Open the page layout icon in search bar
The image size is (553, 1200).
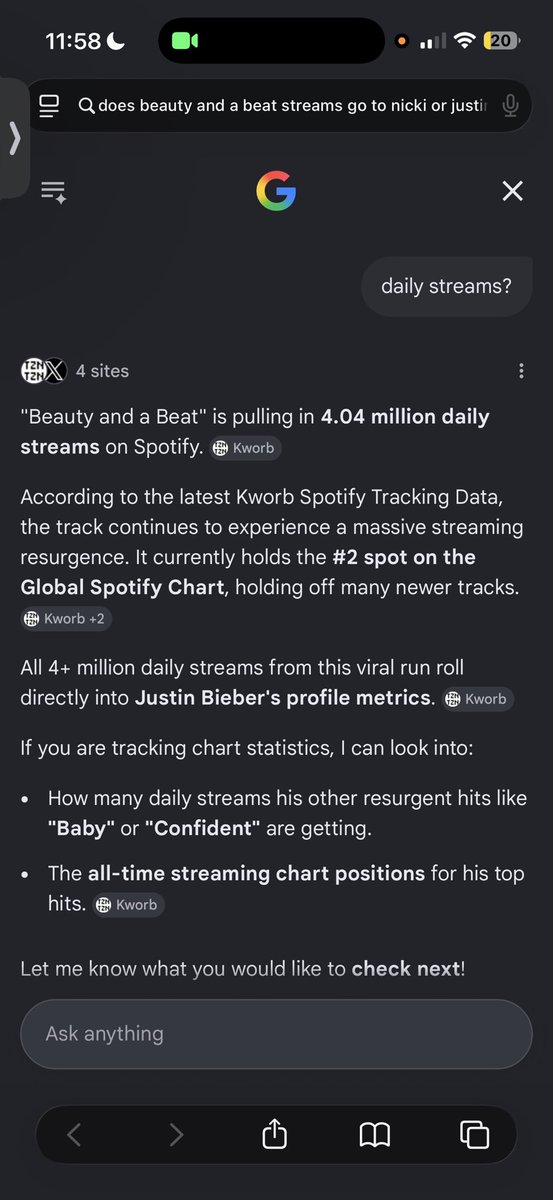tap(49, 106)
